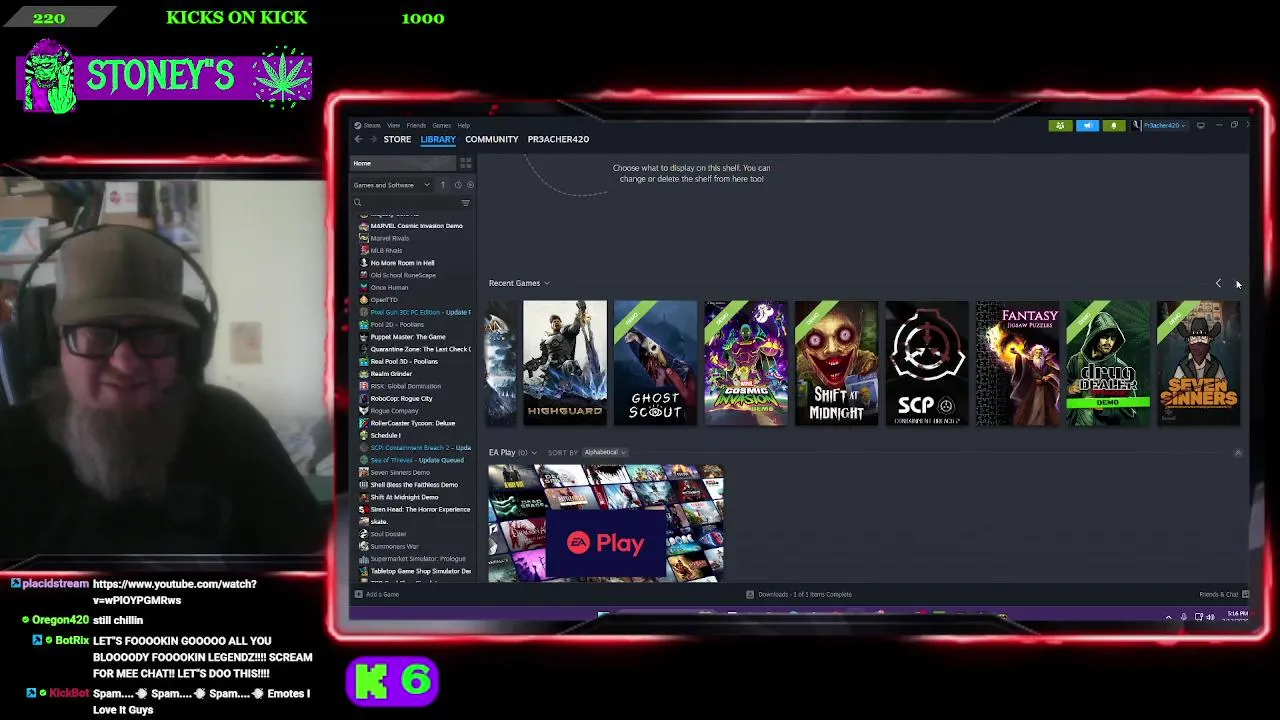Switch to the STORE tab
The image size is (1280, 720).
[x=397, y=139]
